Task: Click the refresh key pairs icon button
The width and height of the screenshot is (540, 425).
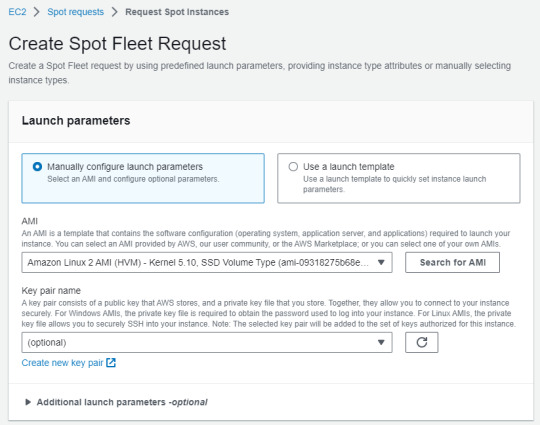Action: (422, 342)
